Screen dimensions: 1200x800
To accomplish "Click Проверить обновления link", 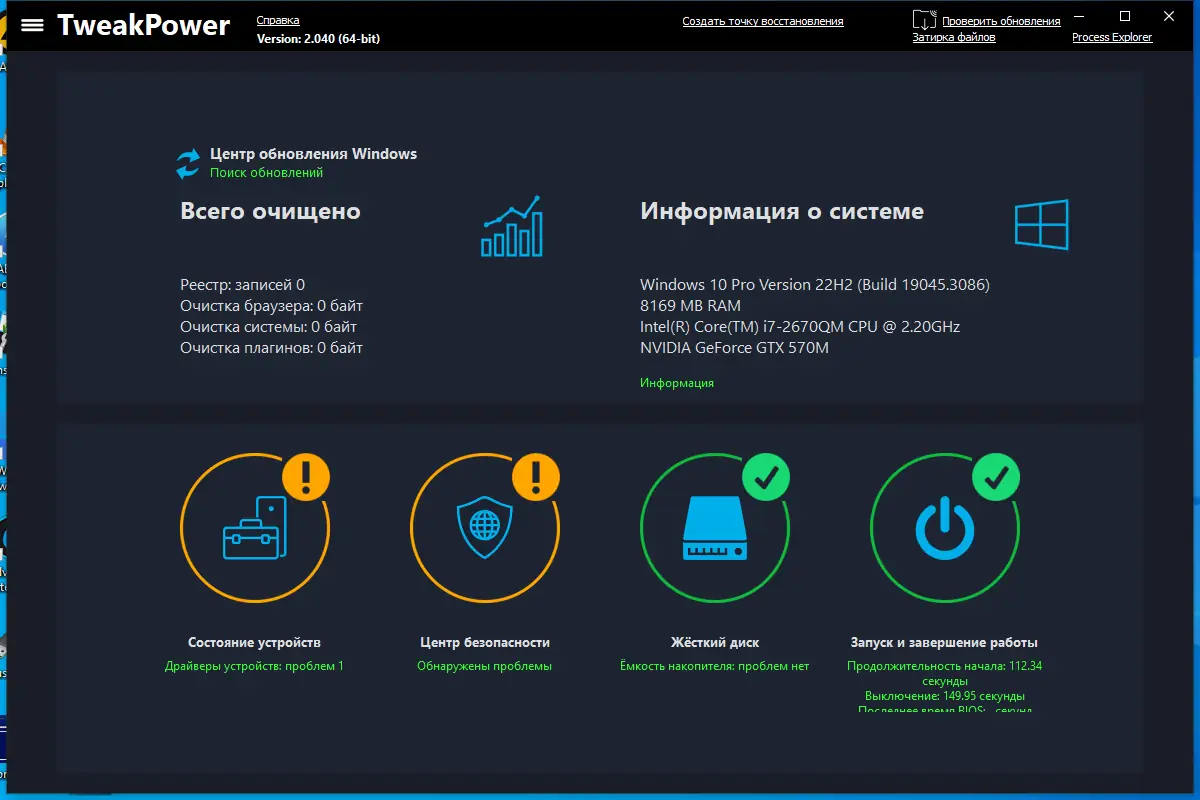I will click(x=1001, y=21).
